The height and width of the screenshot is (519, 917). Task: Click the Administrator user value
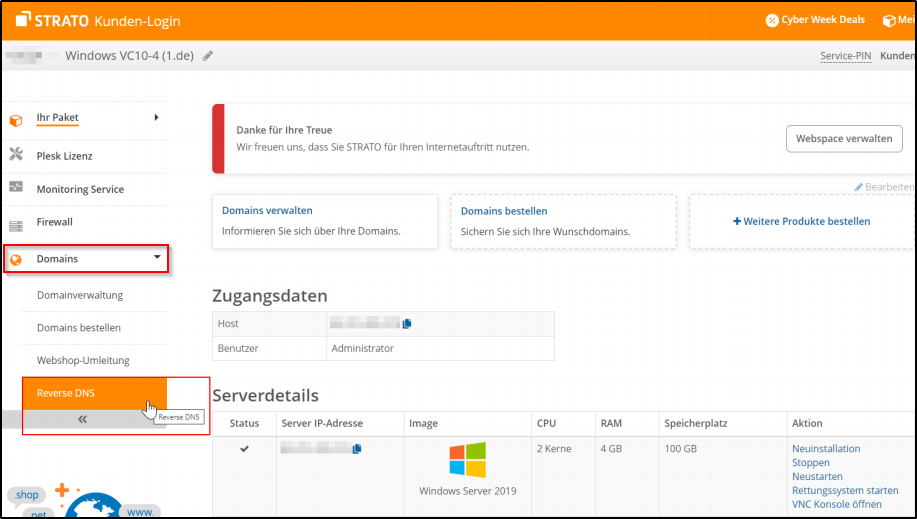click(x=363, y=348)
